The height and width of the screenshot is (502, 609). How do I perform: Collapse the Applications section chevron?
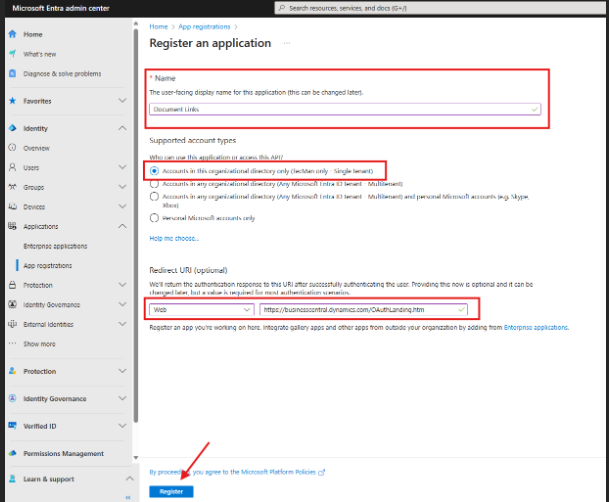[x=122, y=226]
